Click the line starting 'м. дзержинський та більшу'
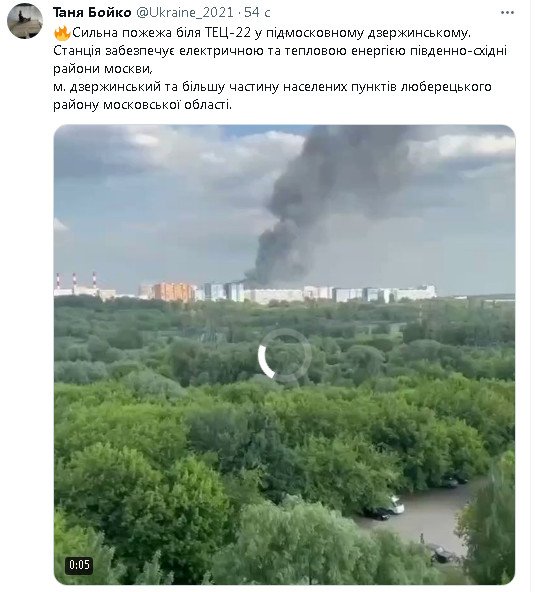Image resolution: width=541 pixels, height=592 pixels. 272,87
